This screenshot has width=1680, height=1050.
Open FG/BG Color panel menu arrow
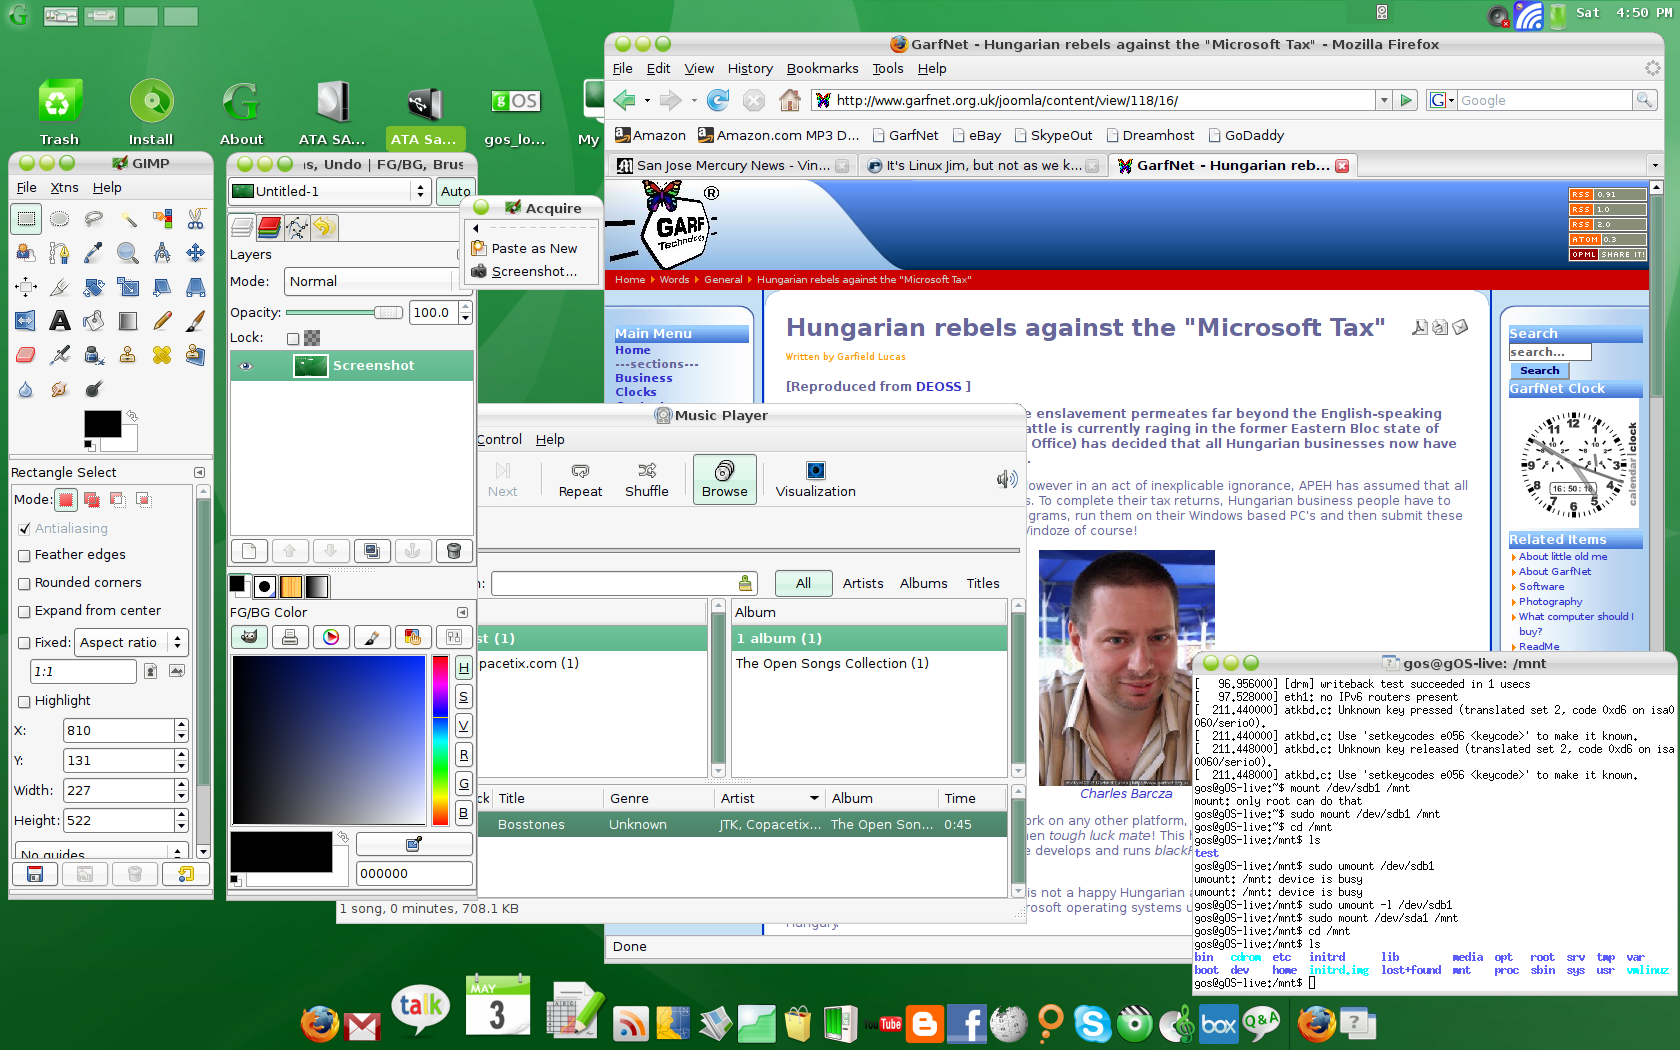pyautogui.click(x=462, y=612)
